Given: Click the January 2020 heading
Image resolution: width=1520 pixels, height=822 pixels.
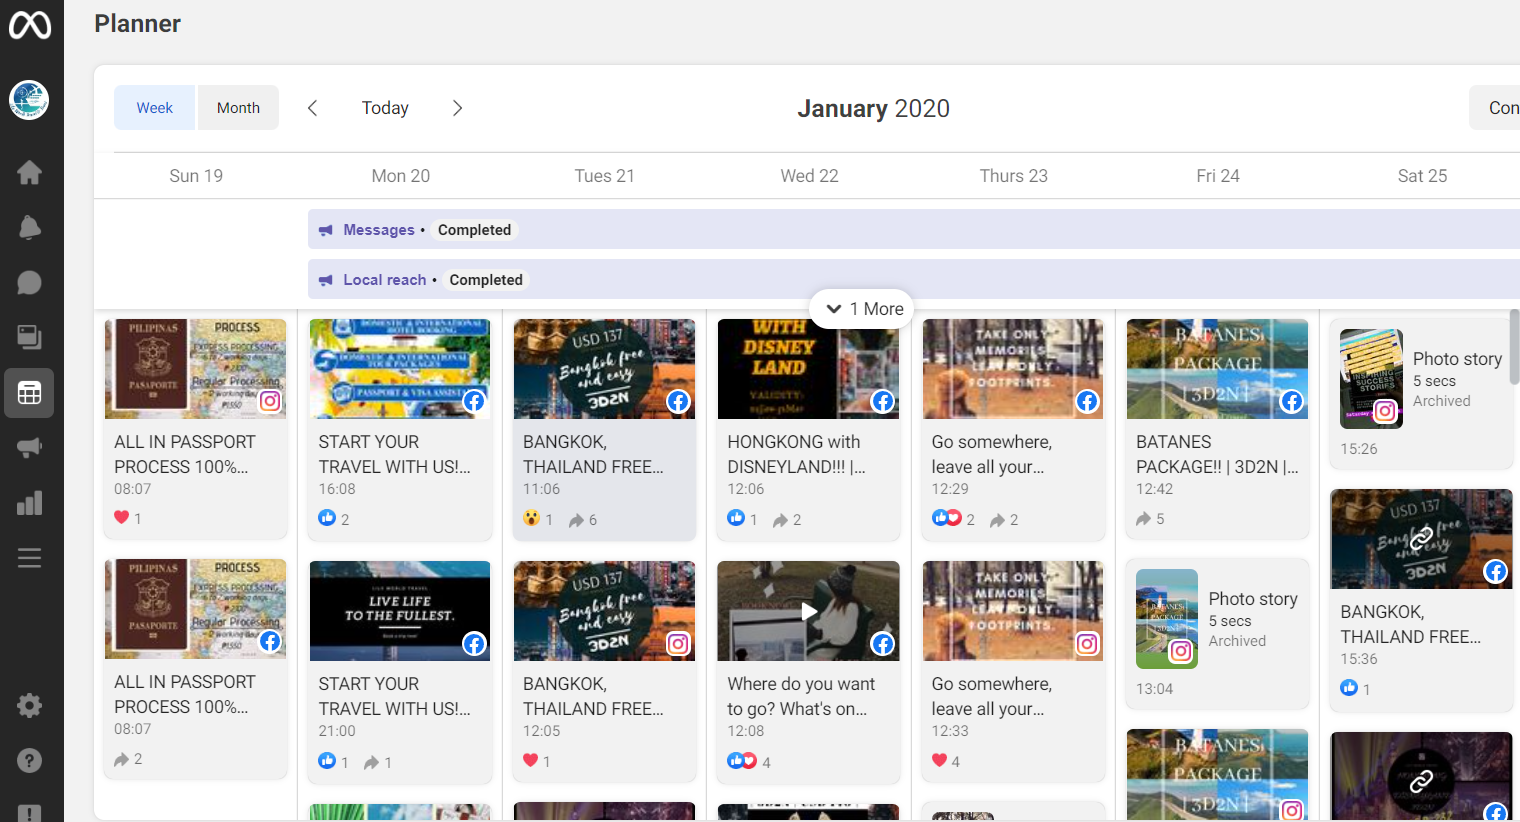Looking at the screenshot, I should (x=873, y=108).
